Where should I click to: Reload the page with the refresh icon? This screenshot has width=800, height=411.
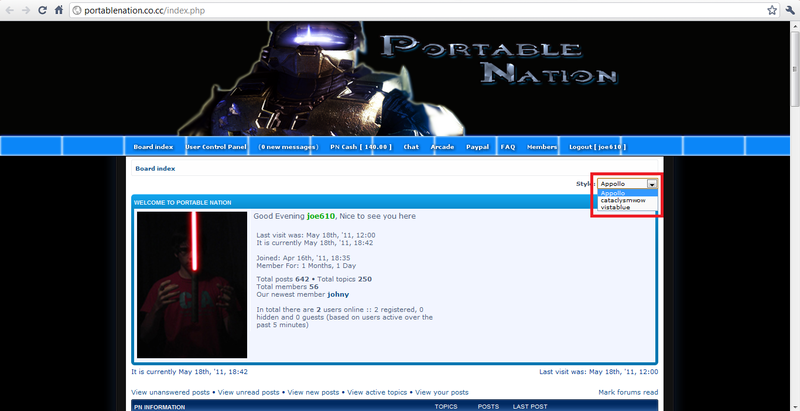click(43, 10)
